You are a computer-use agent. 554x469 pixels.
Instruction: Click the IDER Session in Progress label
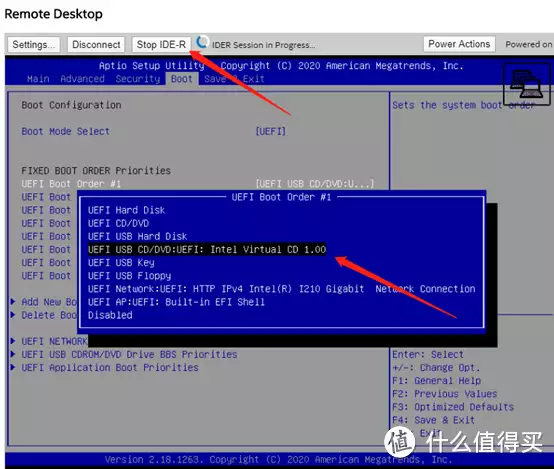click(263, 45)
